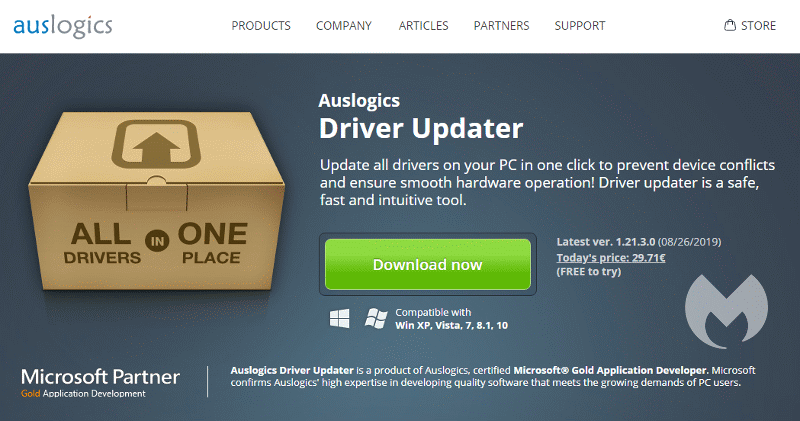Image resolution: width=800 pixels, height=421 pixels.
Task: Go to the ARTICLES section
Action: tap(423, 26)
